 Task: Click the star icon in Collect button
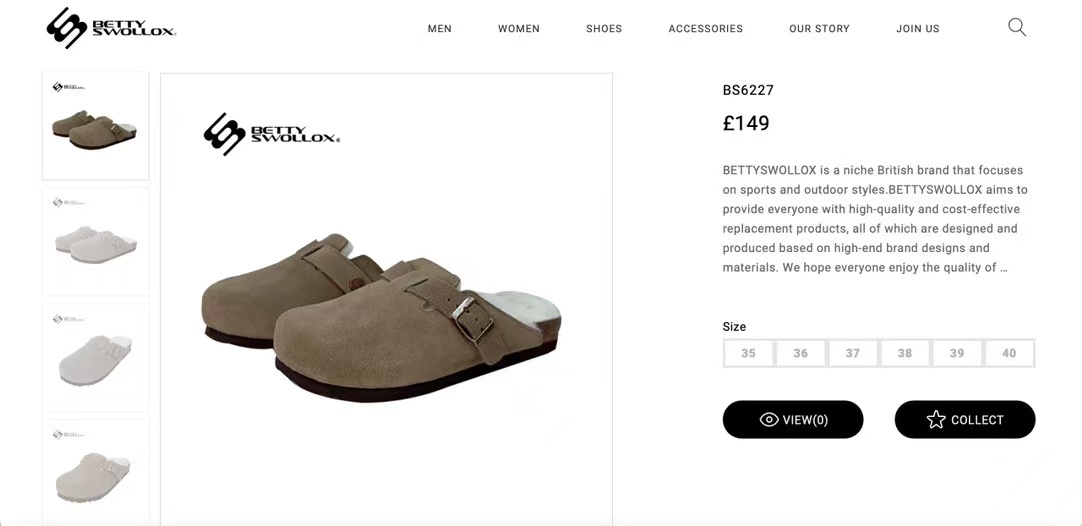coord(936,420)
